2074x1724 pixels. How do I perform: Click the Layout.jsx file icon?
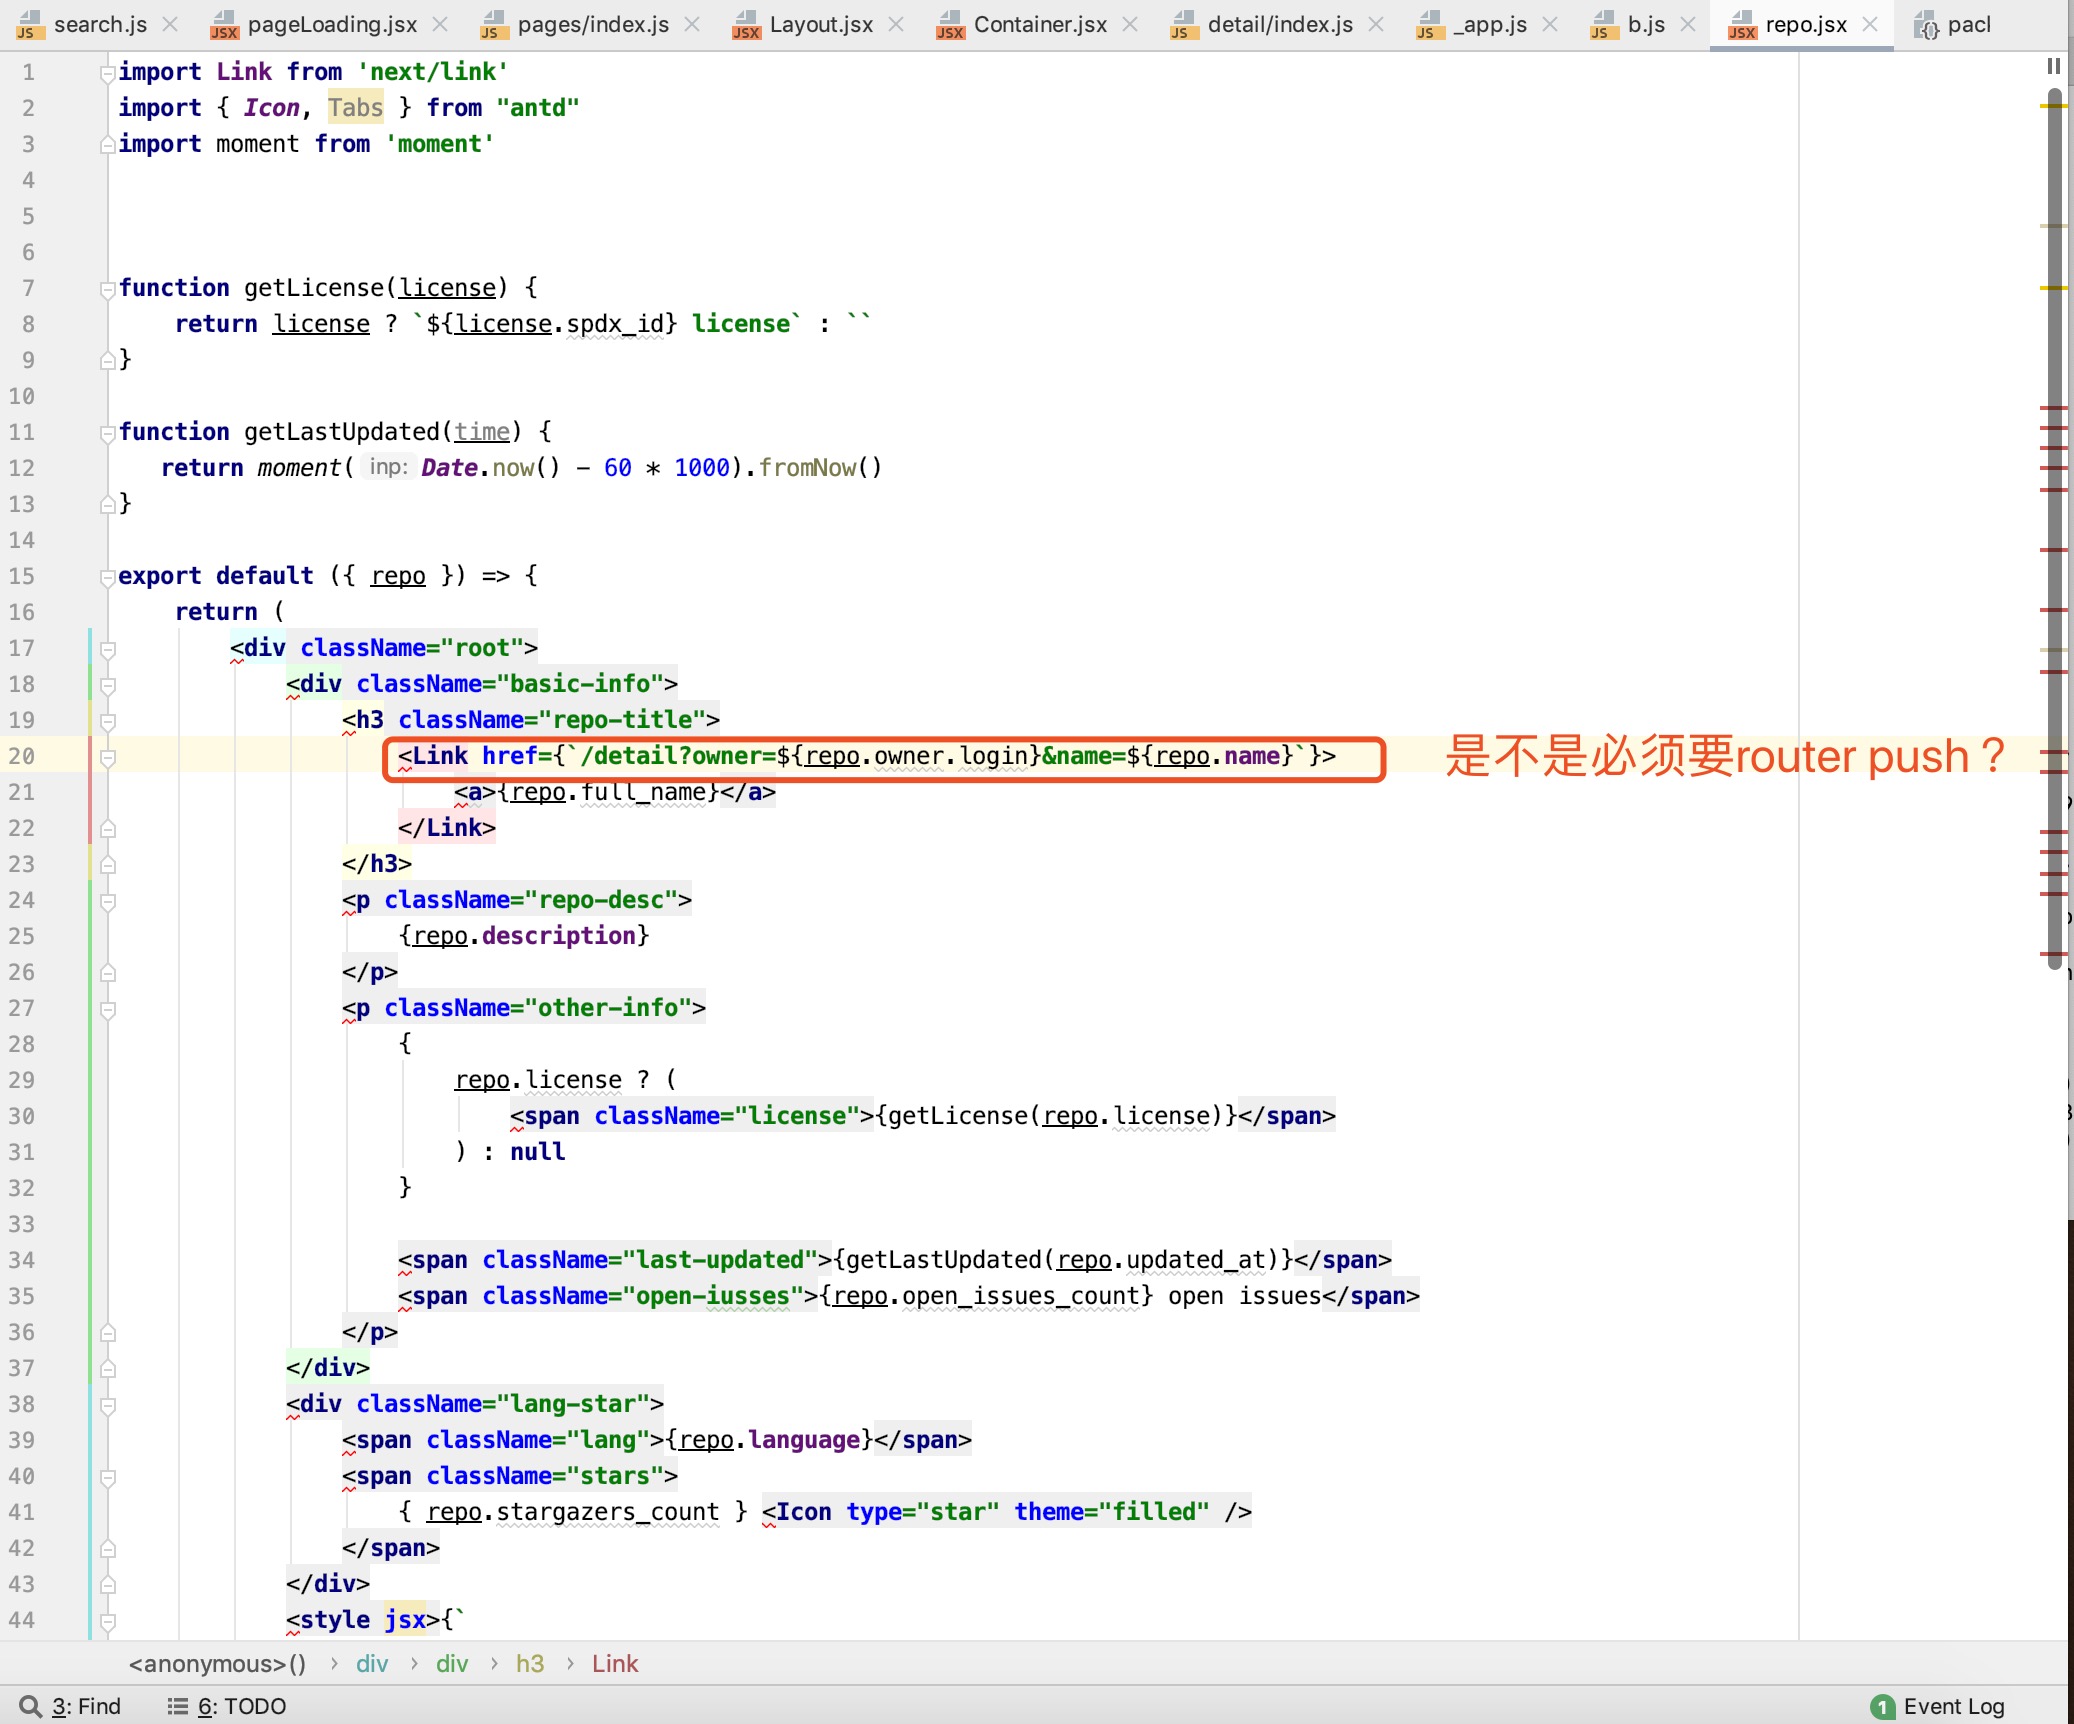746,24
